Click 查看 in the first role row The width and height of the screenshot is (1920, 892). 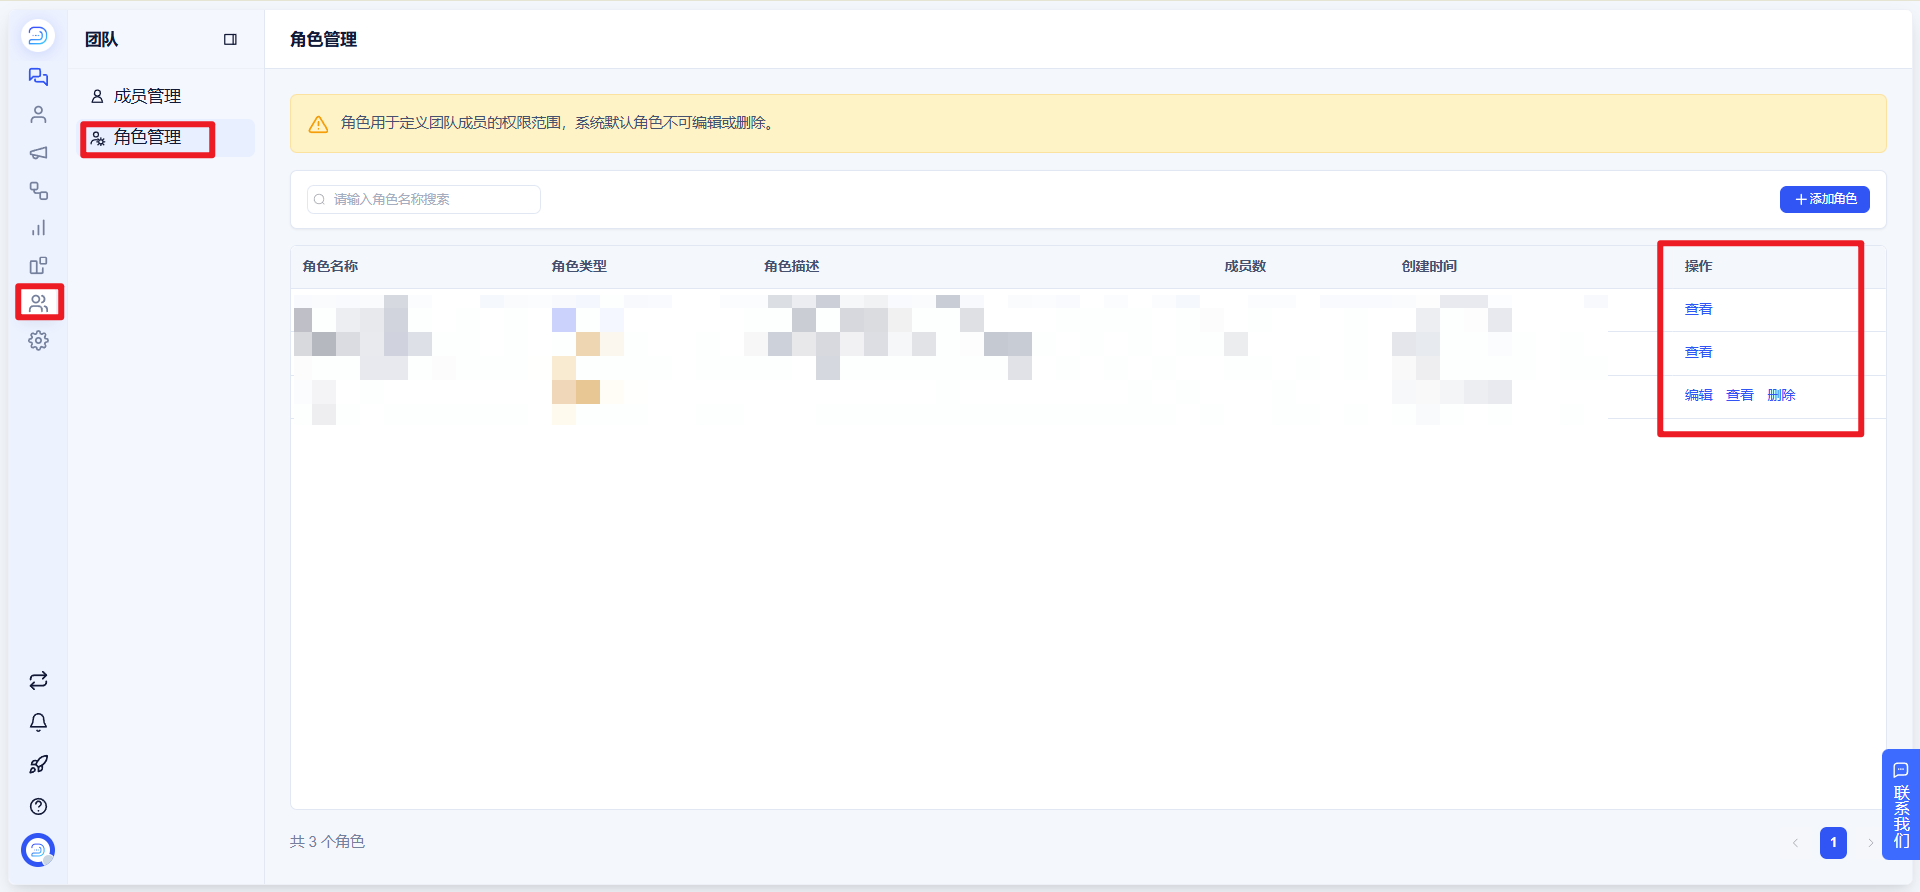click(x=1698, y=309)
